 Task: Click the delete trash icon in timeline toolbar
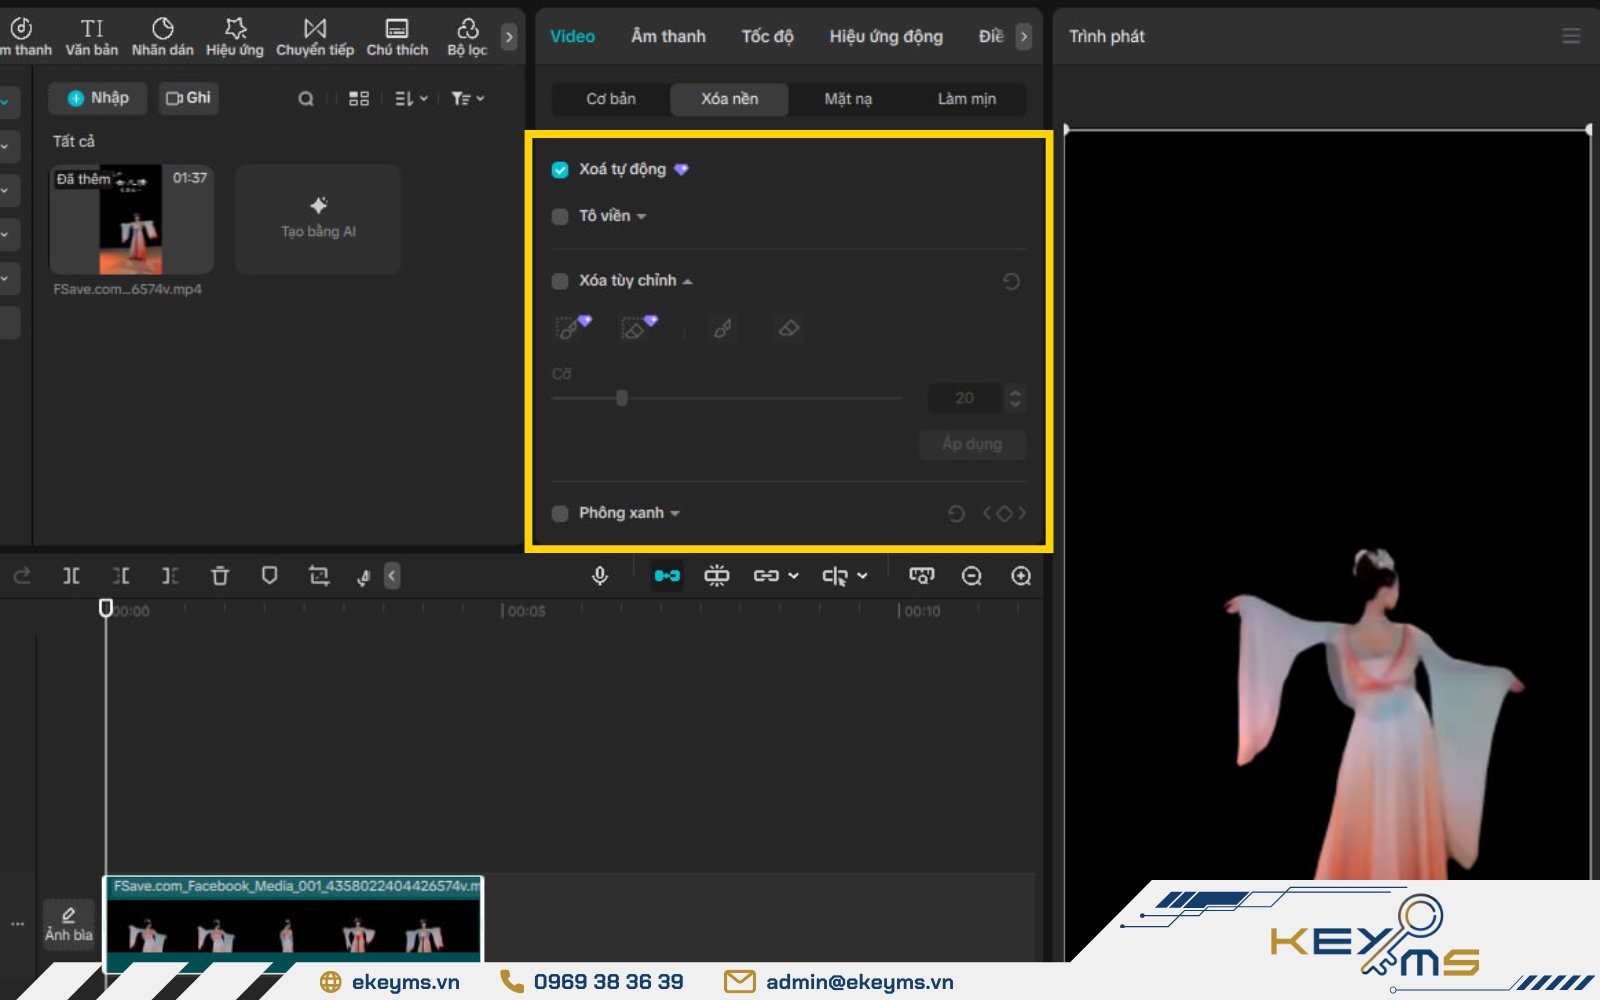[220, 576]
